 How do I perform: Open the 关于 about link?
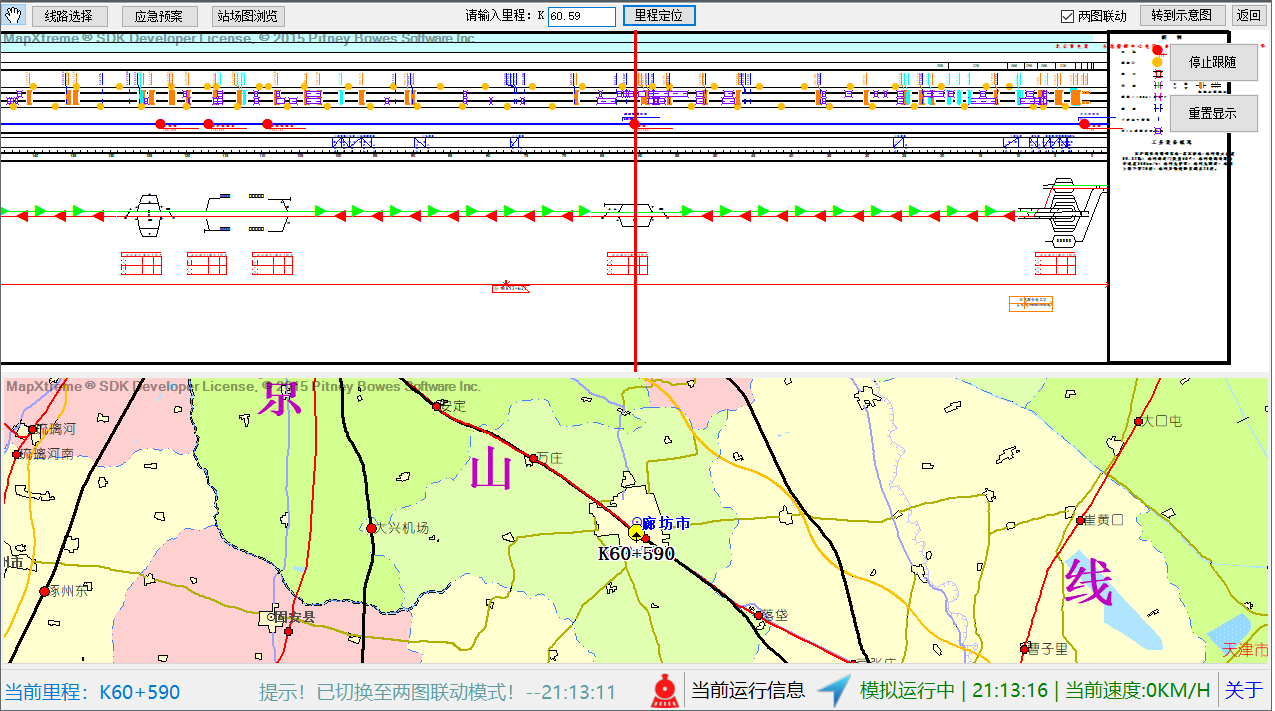coord(1244,690)
